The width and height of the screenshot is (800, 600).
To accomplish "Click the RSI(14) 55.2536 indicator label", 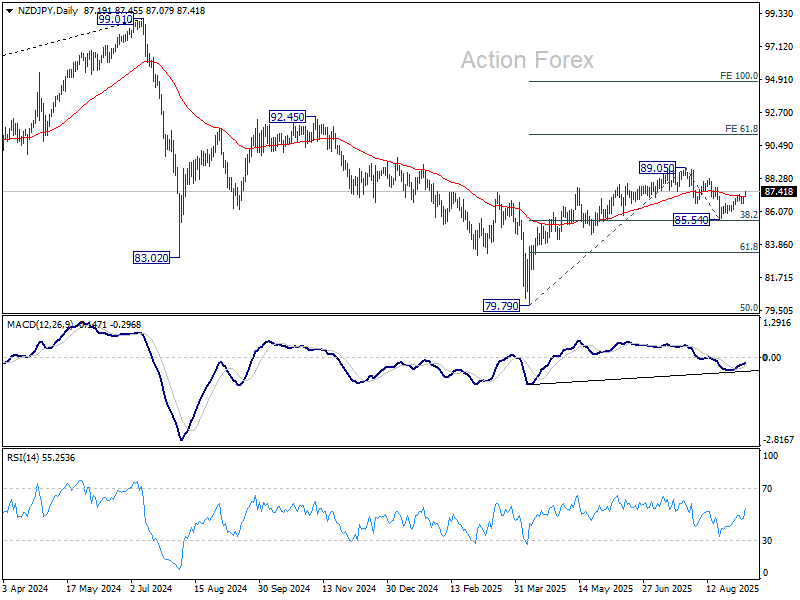I will pos(41,458).
